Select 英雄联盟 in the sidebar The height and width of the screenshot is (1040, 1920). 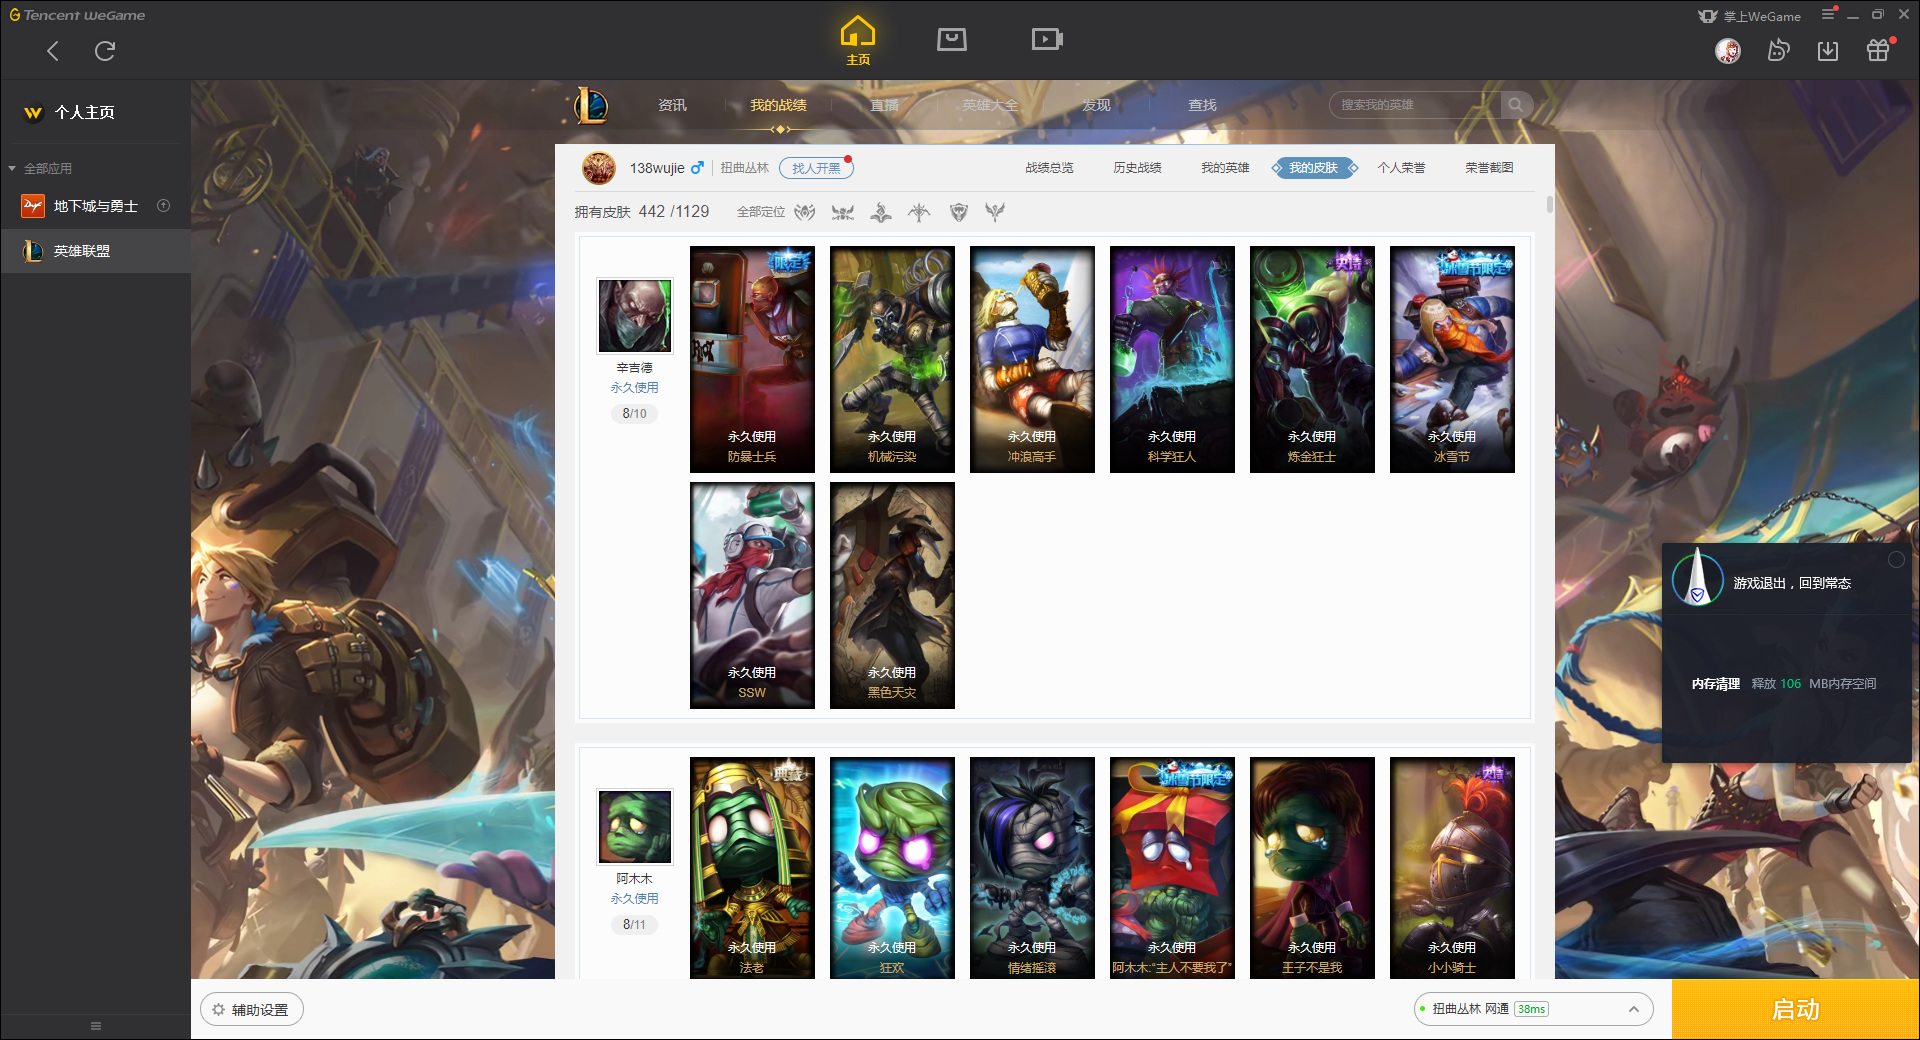coord(96,251)
